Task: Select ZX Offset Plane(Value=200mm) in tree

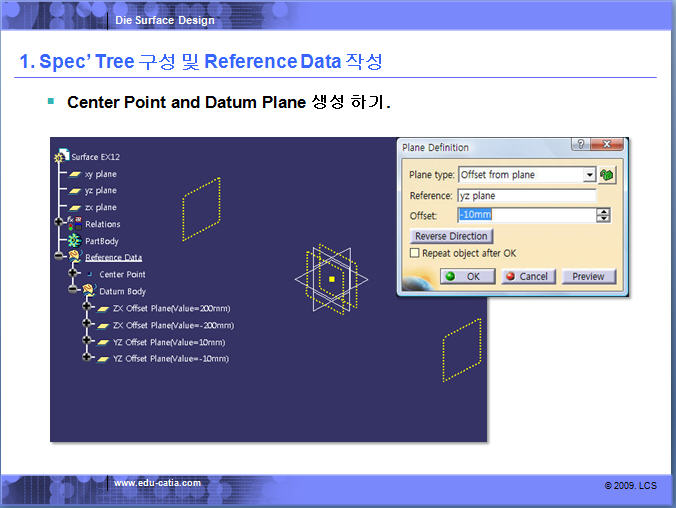Action: tap(172, 308)
